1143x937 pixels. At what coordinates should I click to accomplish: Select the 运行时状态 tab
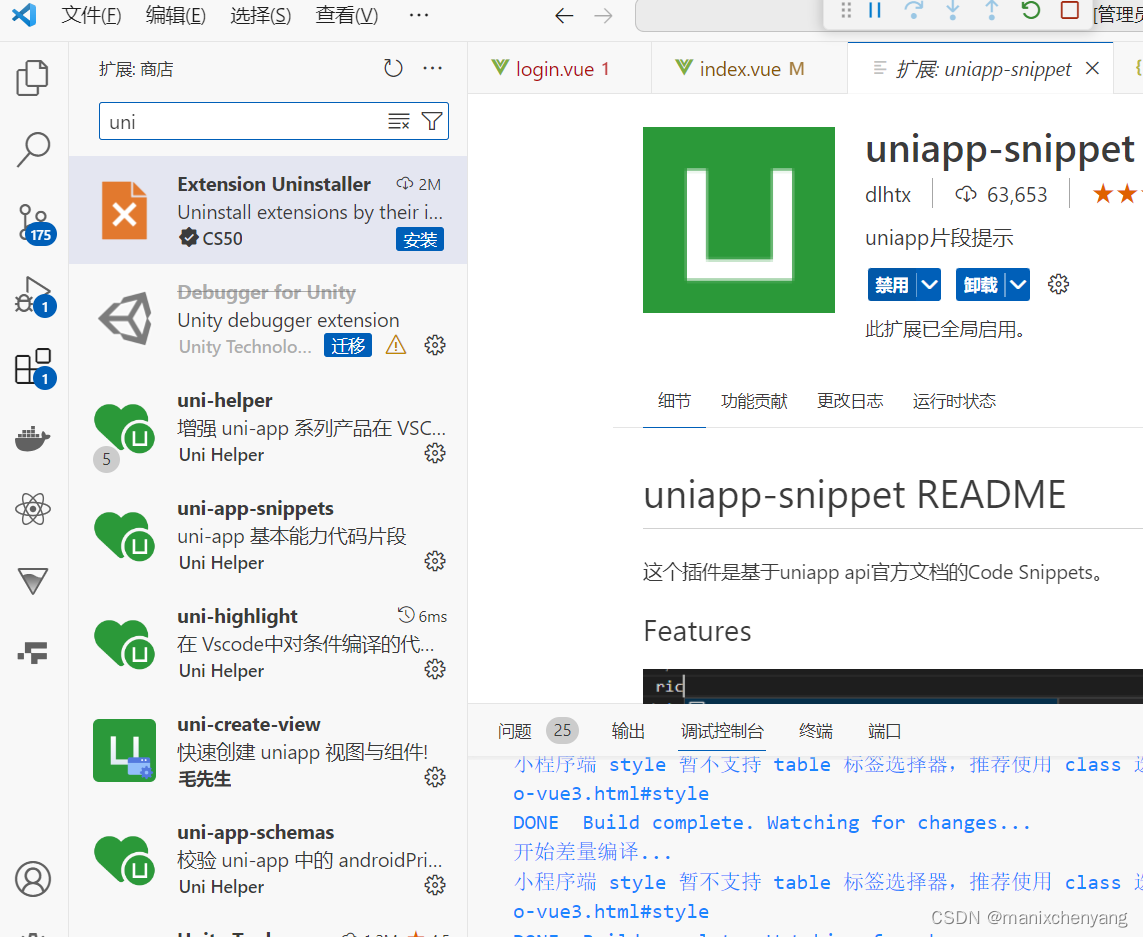tap(954, 401)
